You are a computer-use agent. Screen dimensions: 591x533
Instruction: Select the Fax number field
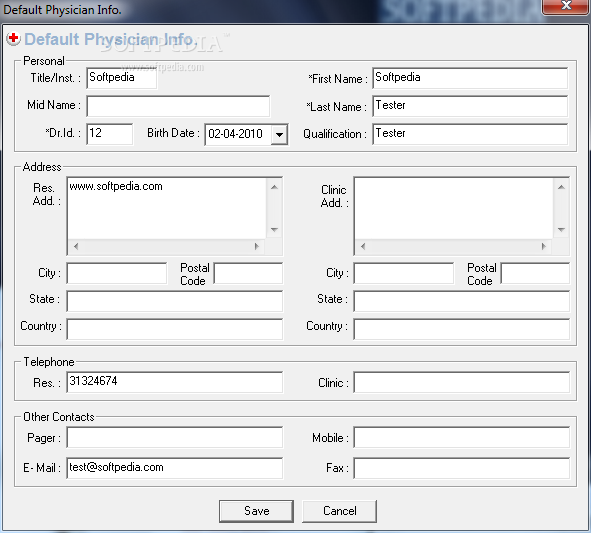coord(461,468)
